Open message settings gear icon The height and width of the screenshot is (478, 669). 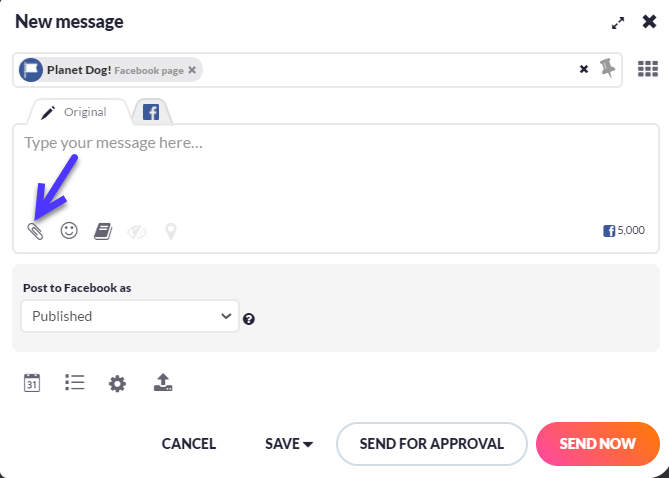point(117,383)
